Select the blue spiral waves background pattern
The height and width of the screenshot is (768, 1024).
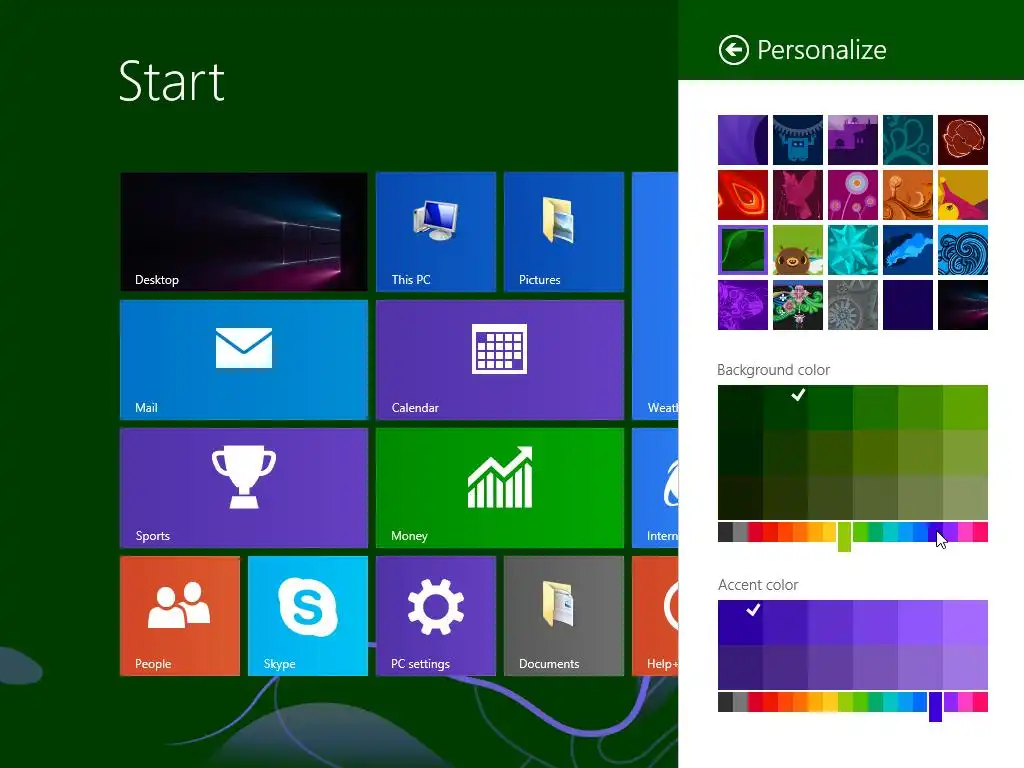963,250
